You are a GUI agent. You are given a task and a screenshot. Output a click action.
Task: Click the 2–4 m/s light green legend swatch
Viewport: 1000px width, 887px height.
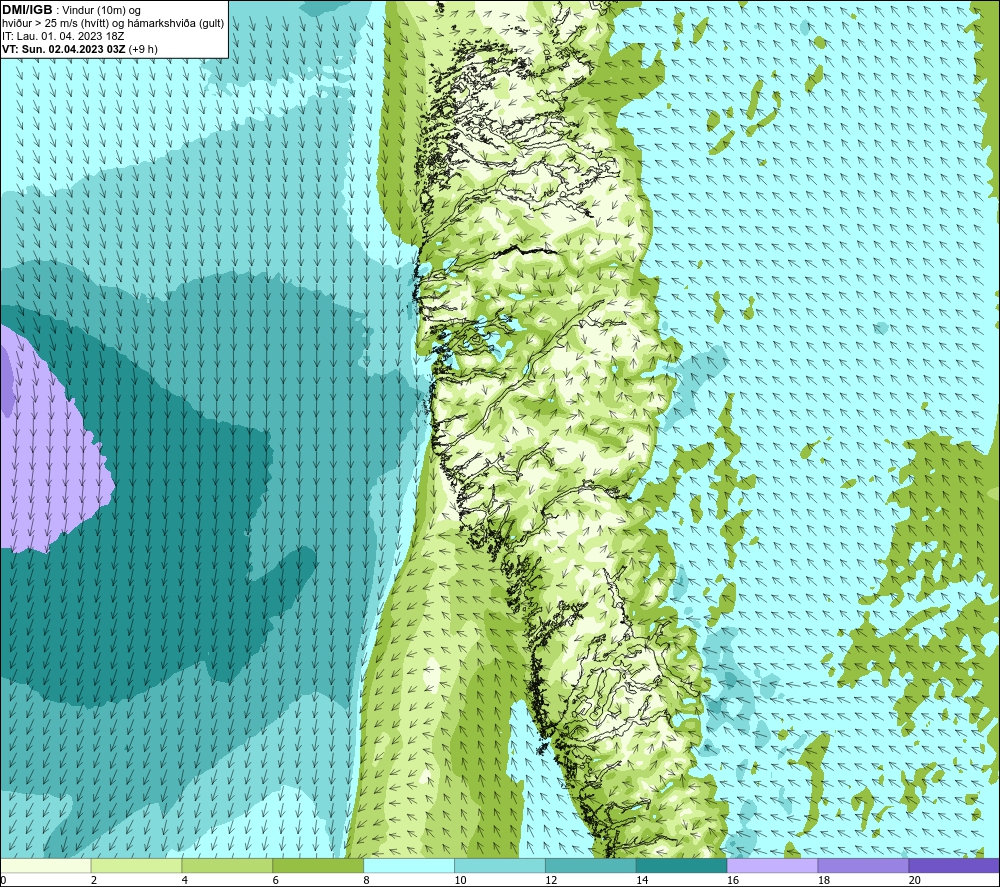click(136, 865)
